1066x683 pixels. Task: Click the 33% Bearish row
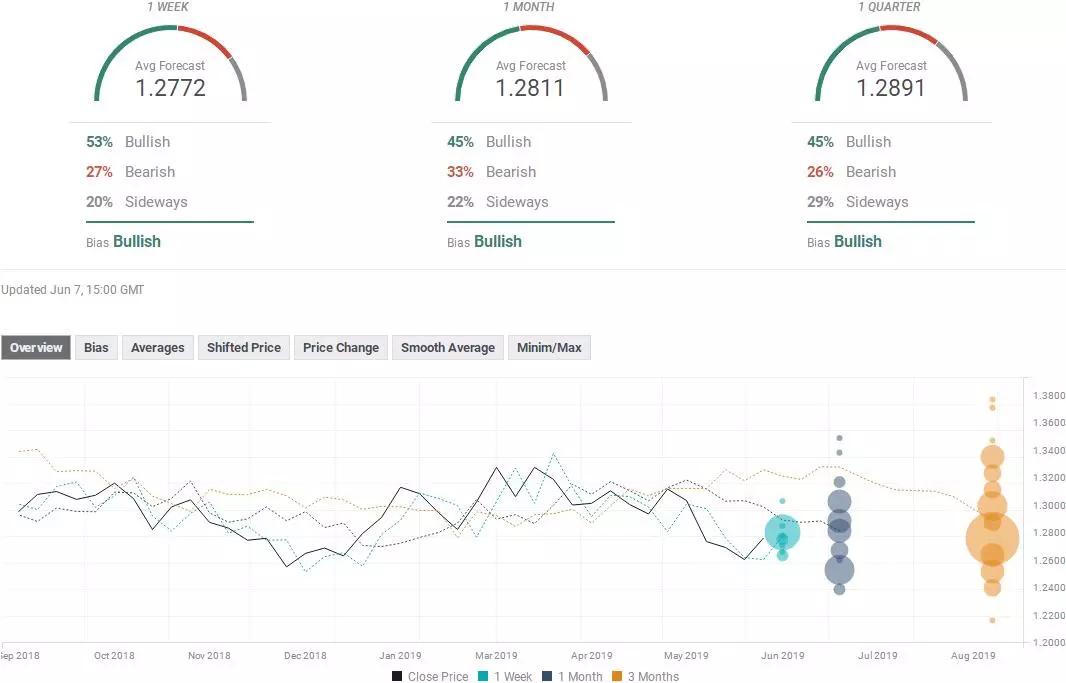pyautogui.click(x=492, y=172)
